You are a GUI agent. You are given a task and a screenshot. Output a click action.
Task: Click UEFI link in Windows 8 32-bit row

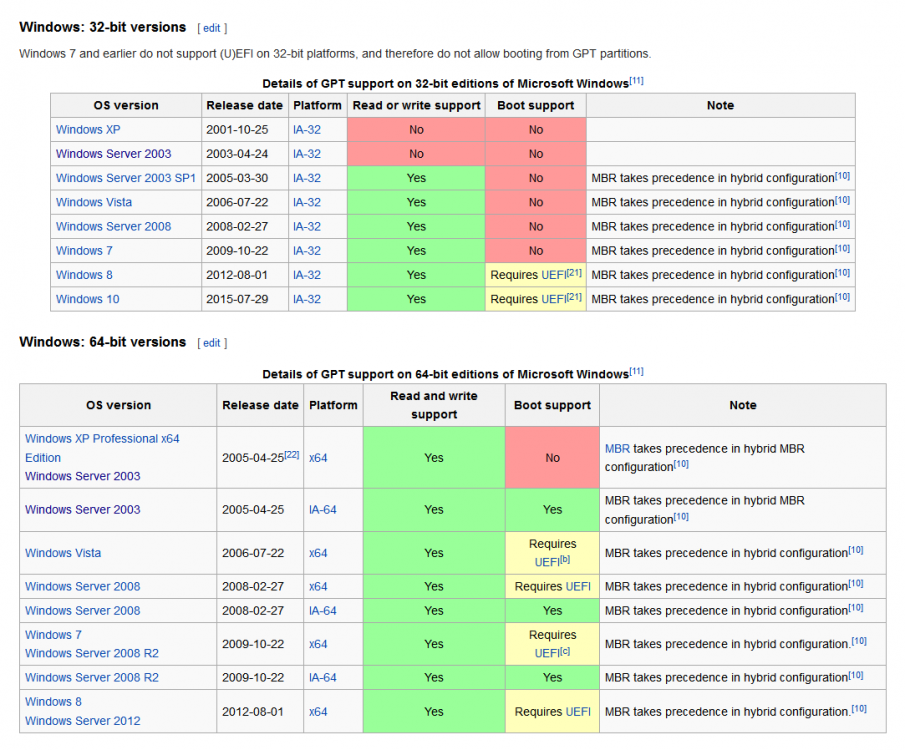click(x=555, y=275)
